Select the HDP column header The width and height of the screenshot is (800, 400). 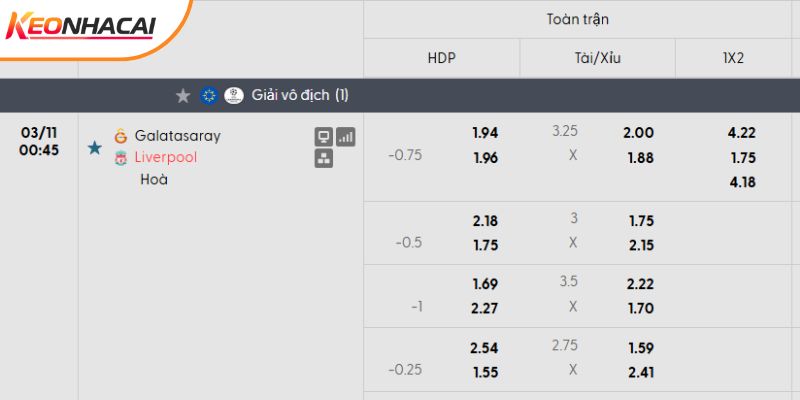[x=441, y=58]
